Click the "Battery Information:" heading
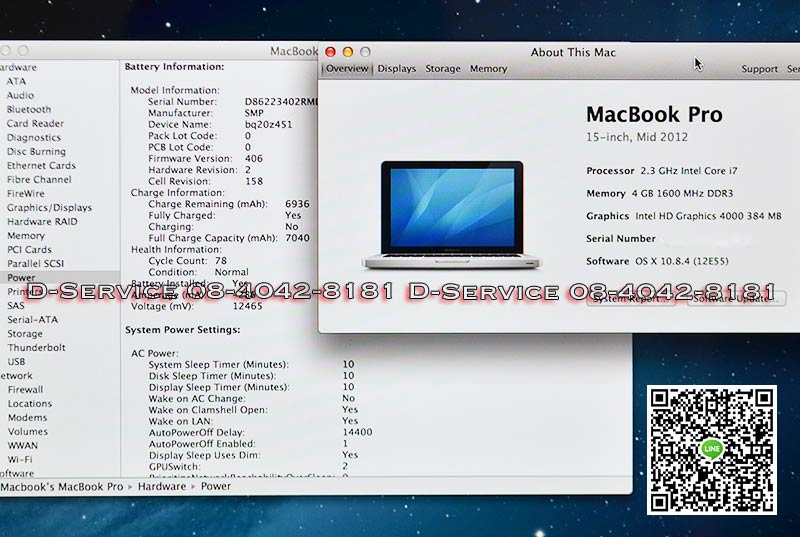Image resolution: width=800 pixels, height=537 pixels. click(174, 67)
